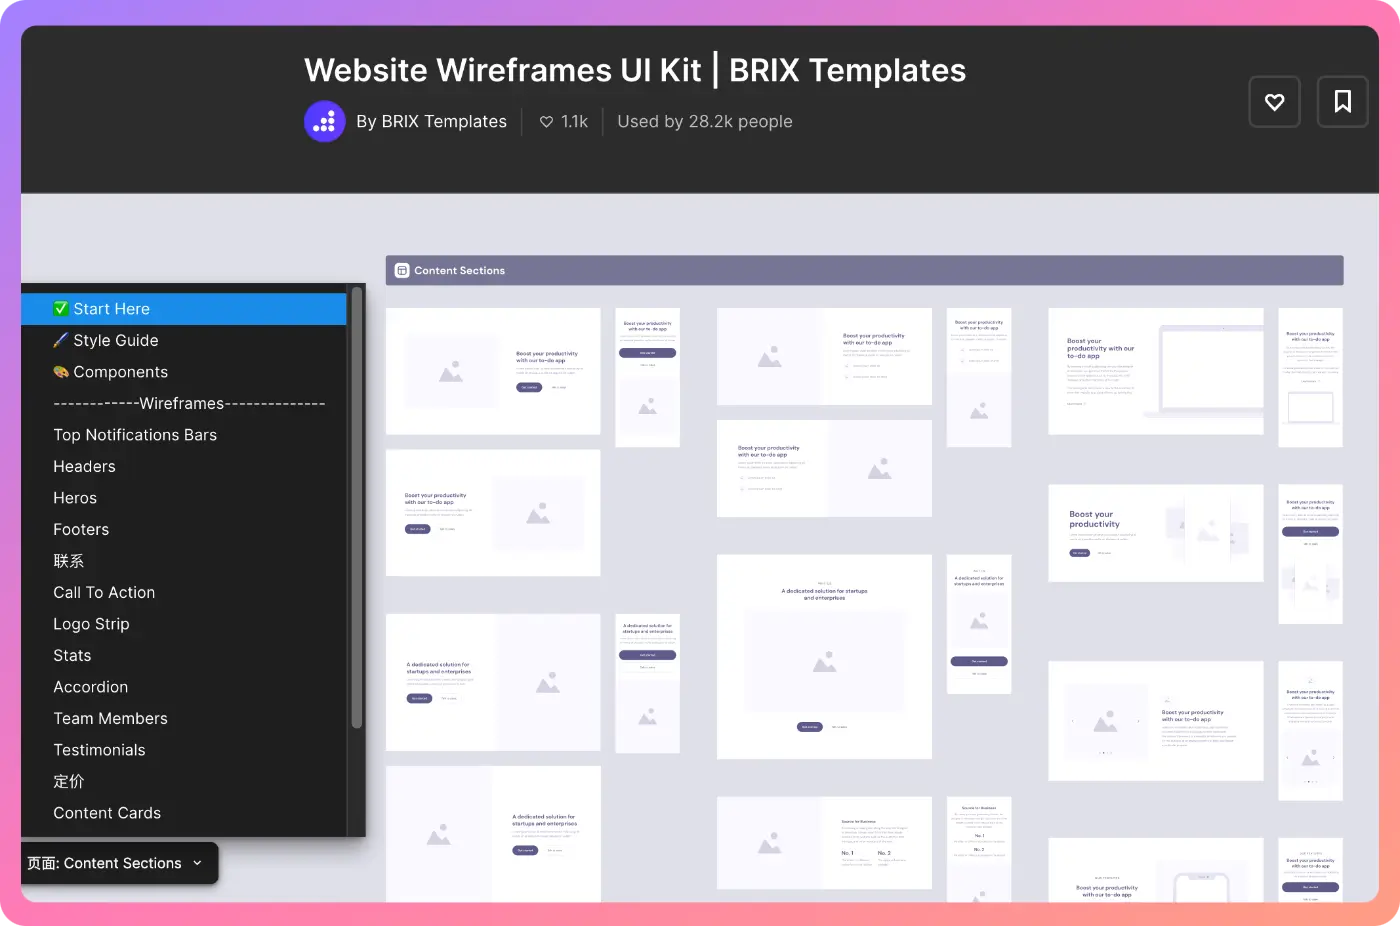This screenshot has height=926, width=1400.
Task: Click the heart like button
Action: (x=1274, y=102)
